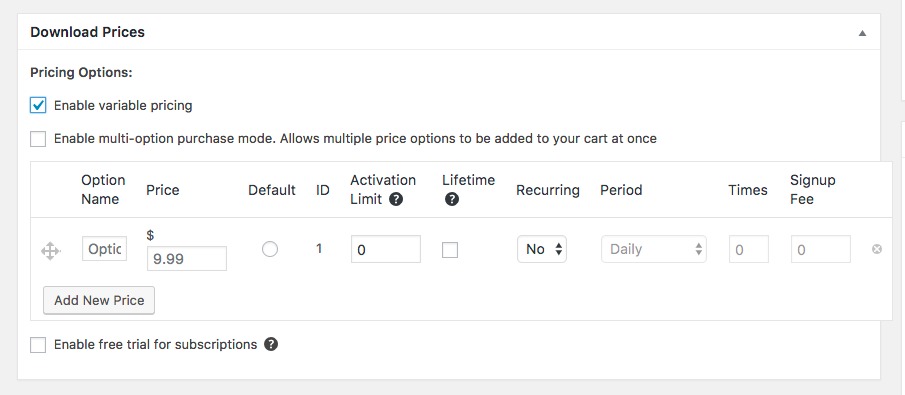The width and height of the screenshot is (905, 395).
Task: Open the Recurring No dropdown
Action: click(542, 249)
